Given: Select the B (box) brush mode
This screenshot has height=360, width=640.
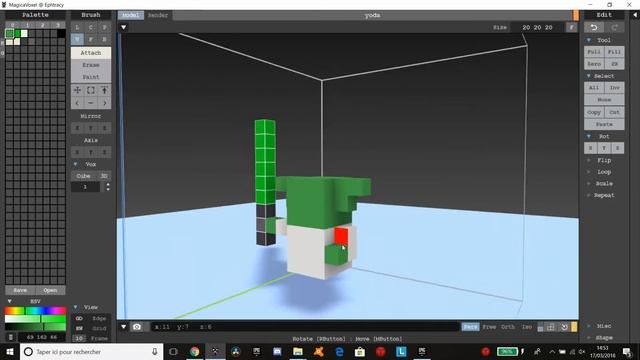Looking at the screenshot, I should pyautogui.click(x=104, y=39).
